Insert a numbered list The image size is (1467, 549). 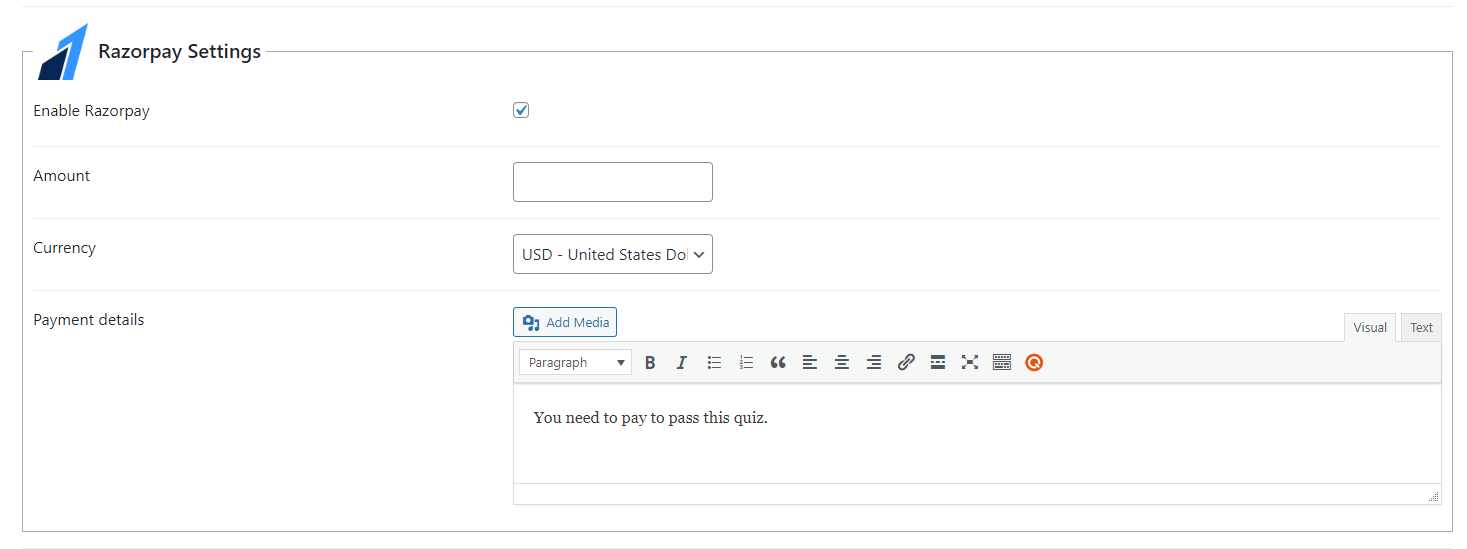tap(746, 362)
